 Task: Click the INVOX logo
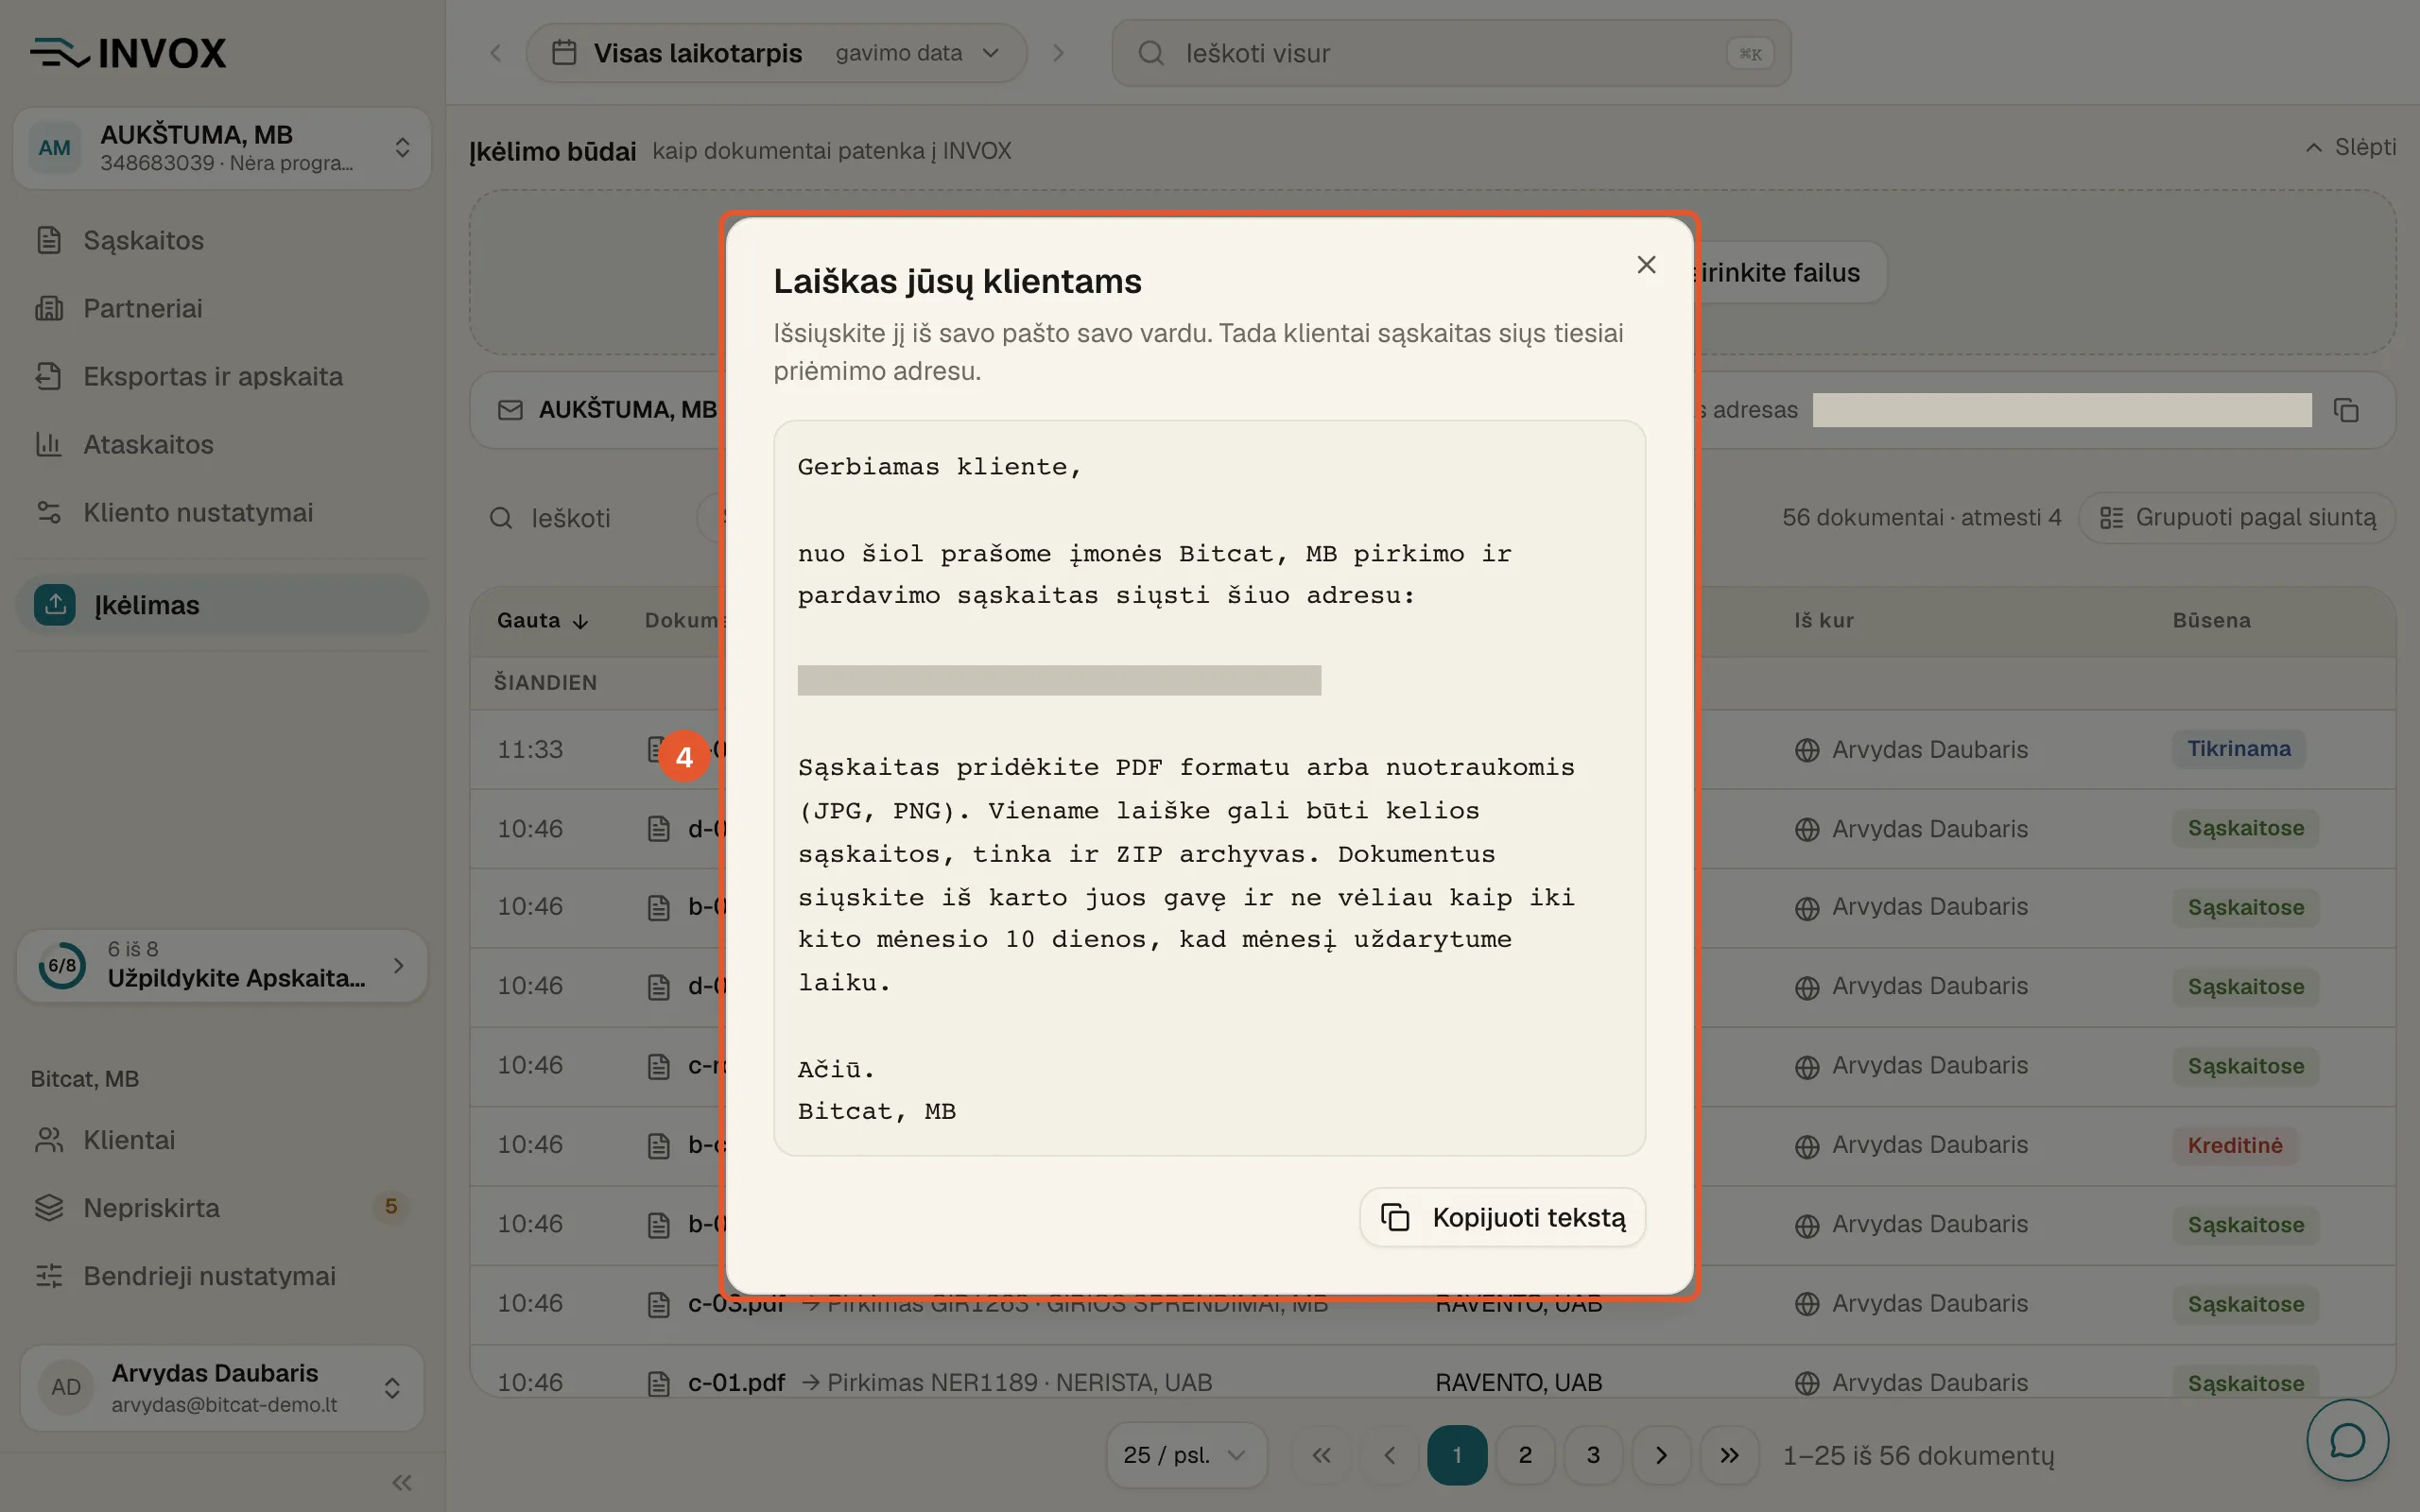[x=128, y=53]
